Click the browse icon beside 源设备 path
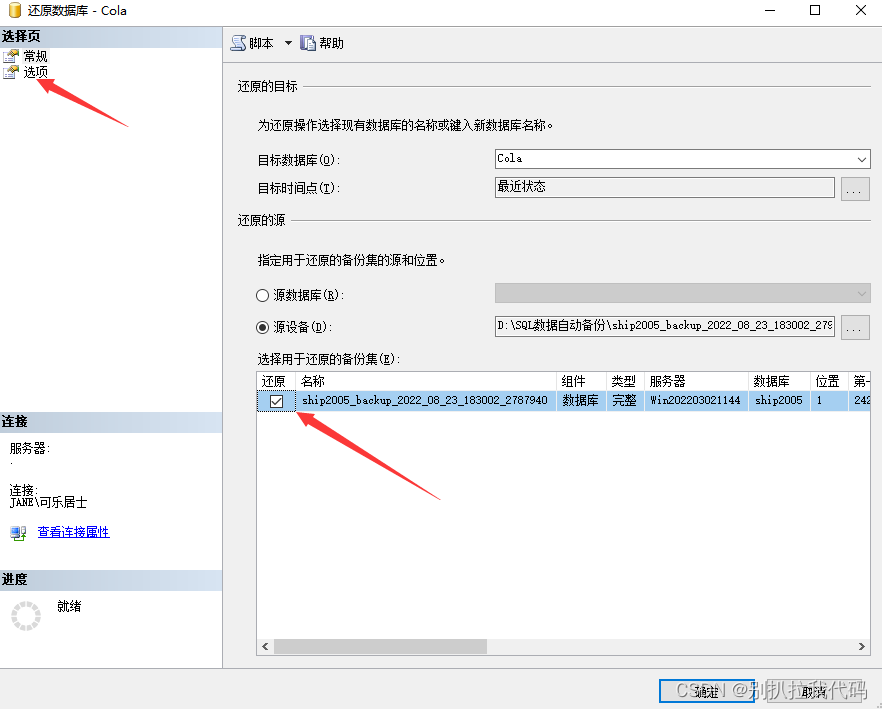882x709 pixels. click(857, 327)
